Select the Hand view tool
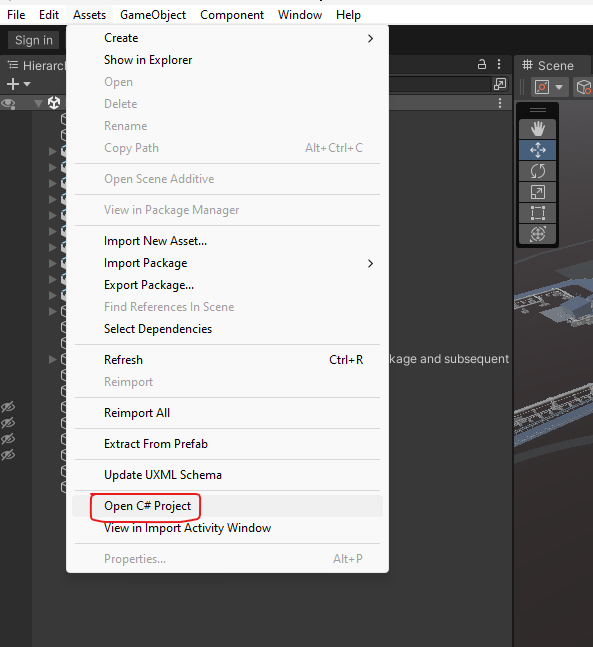Screen dimensions: 593x647 coord(537,129)
